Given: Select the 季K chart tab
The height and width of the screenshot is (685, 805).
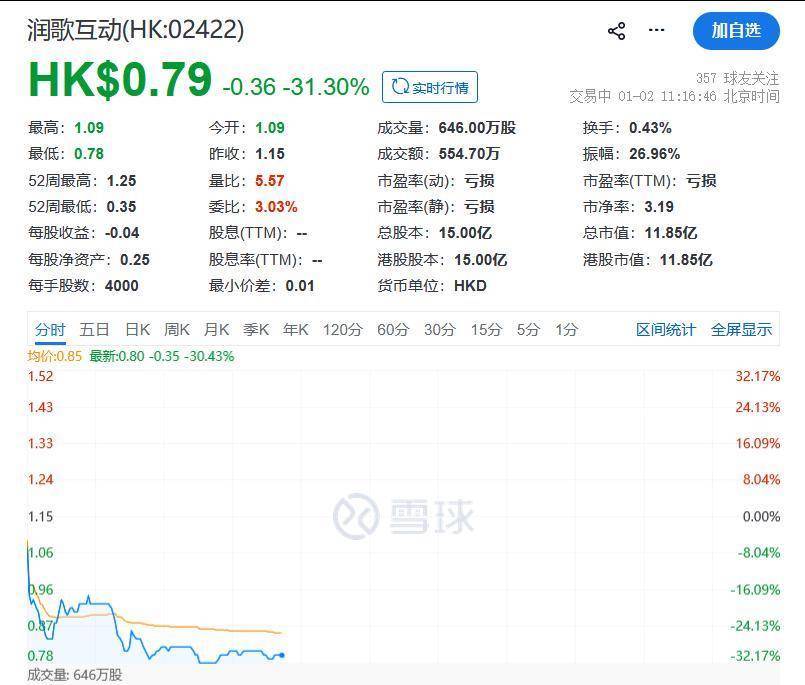Looking at the screenshot, I should click(x=256, y=330).
